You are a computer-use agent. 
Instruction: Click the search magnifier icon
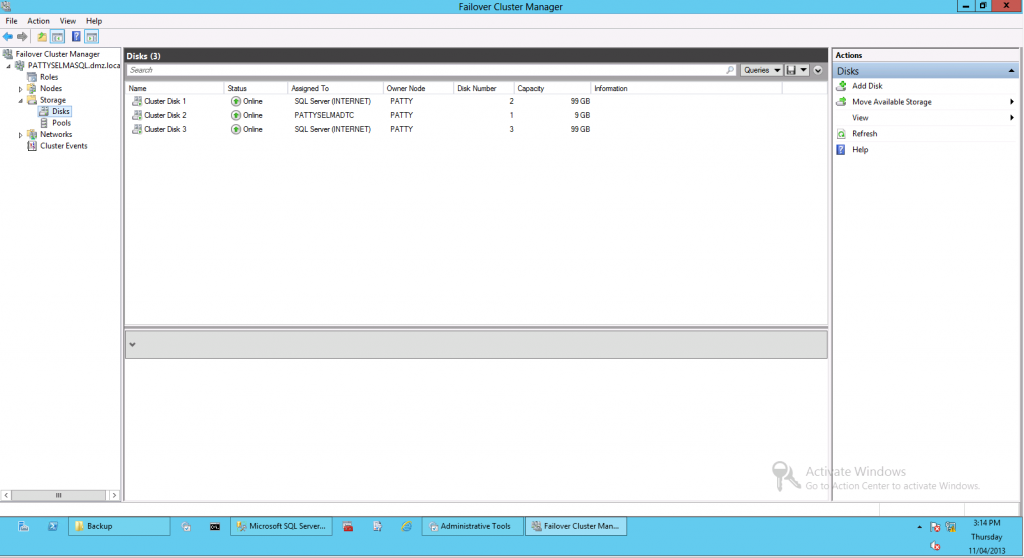pos(730,70)
